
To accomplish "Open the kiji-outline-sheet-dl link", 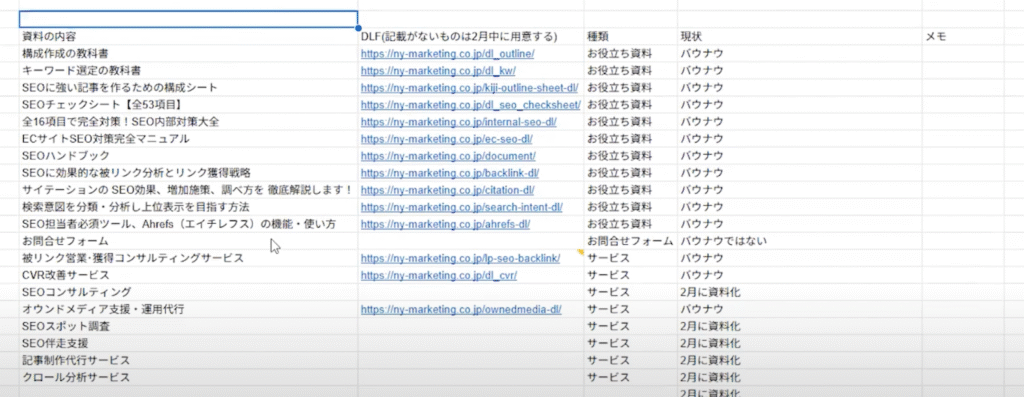I will 469,87.
